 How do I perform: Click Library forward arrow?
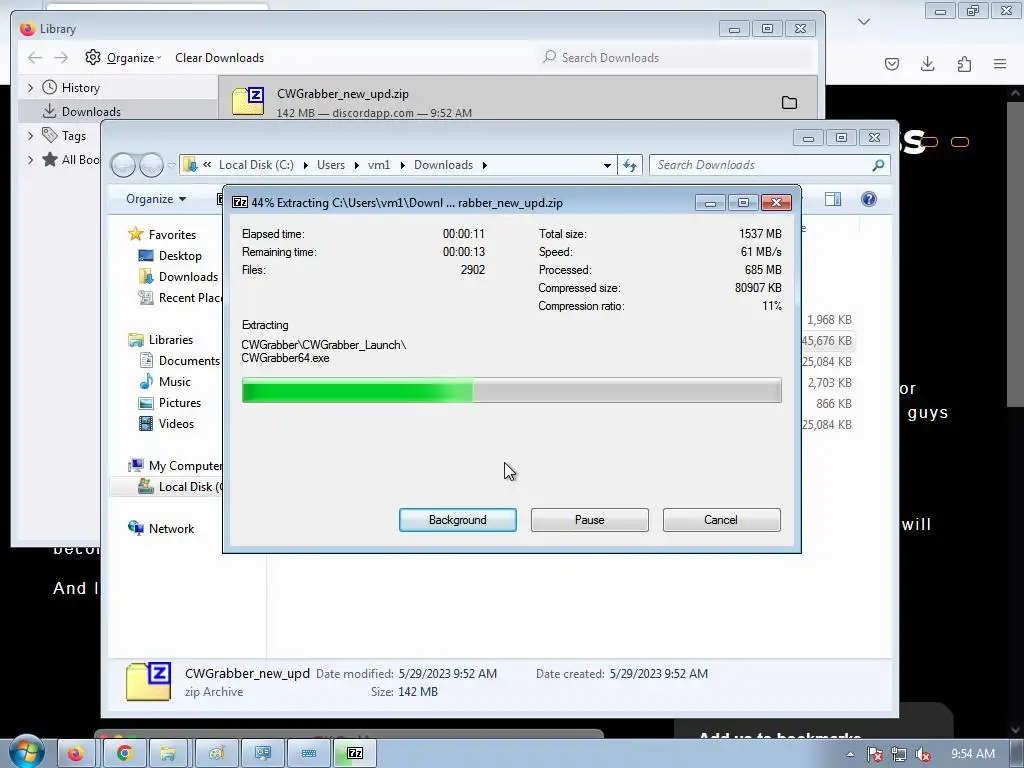[x=61, y=57]
